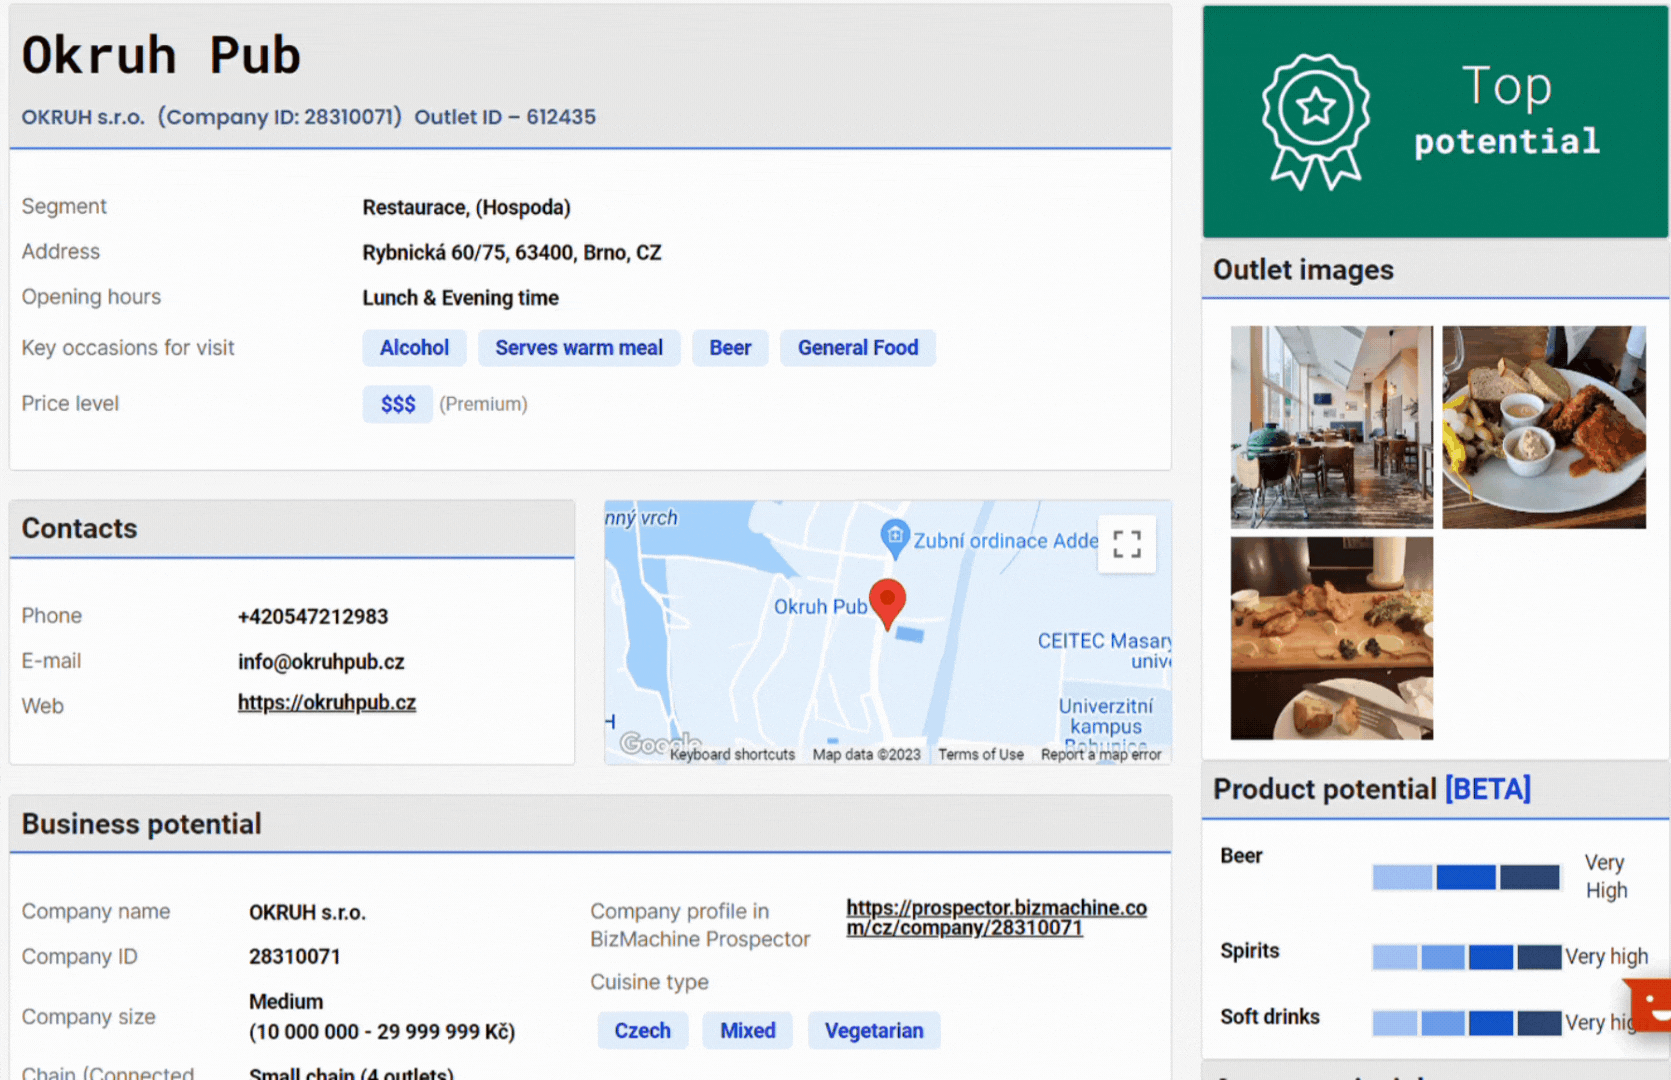
Task: Click the phone number +420547212983
Action: click(313, 617)
